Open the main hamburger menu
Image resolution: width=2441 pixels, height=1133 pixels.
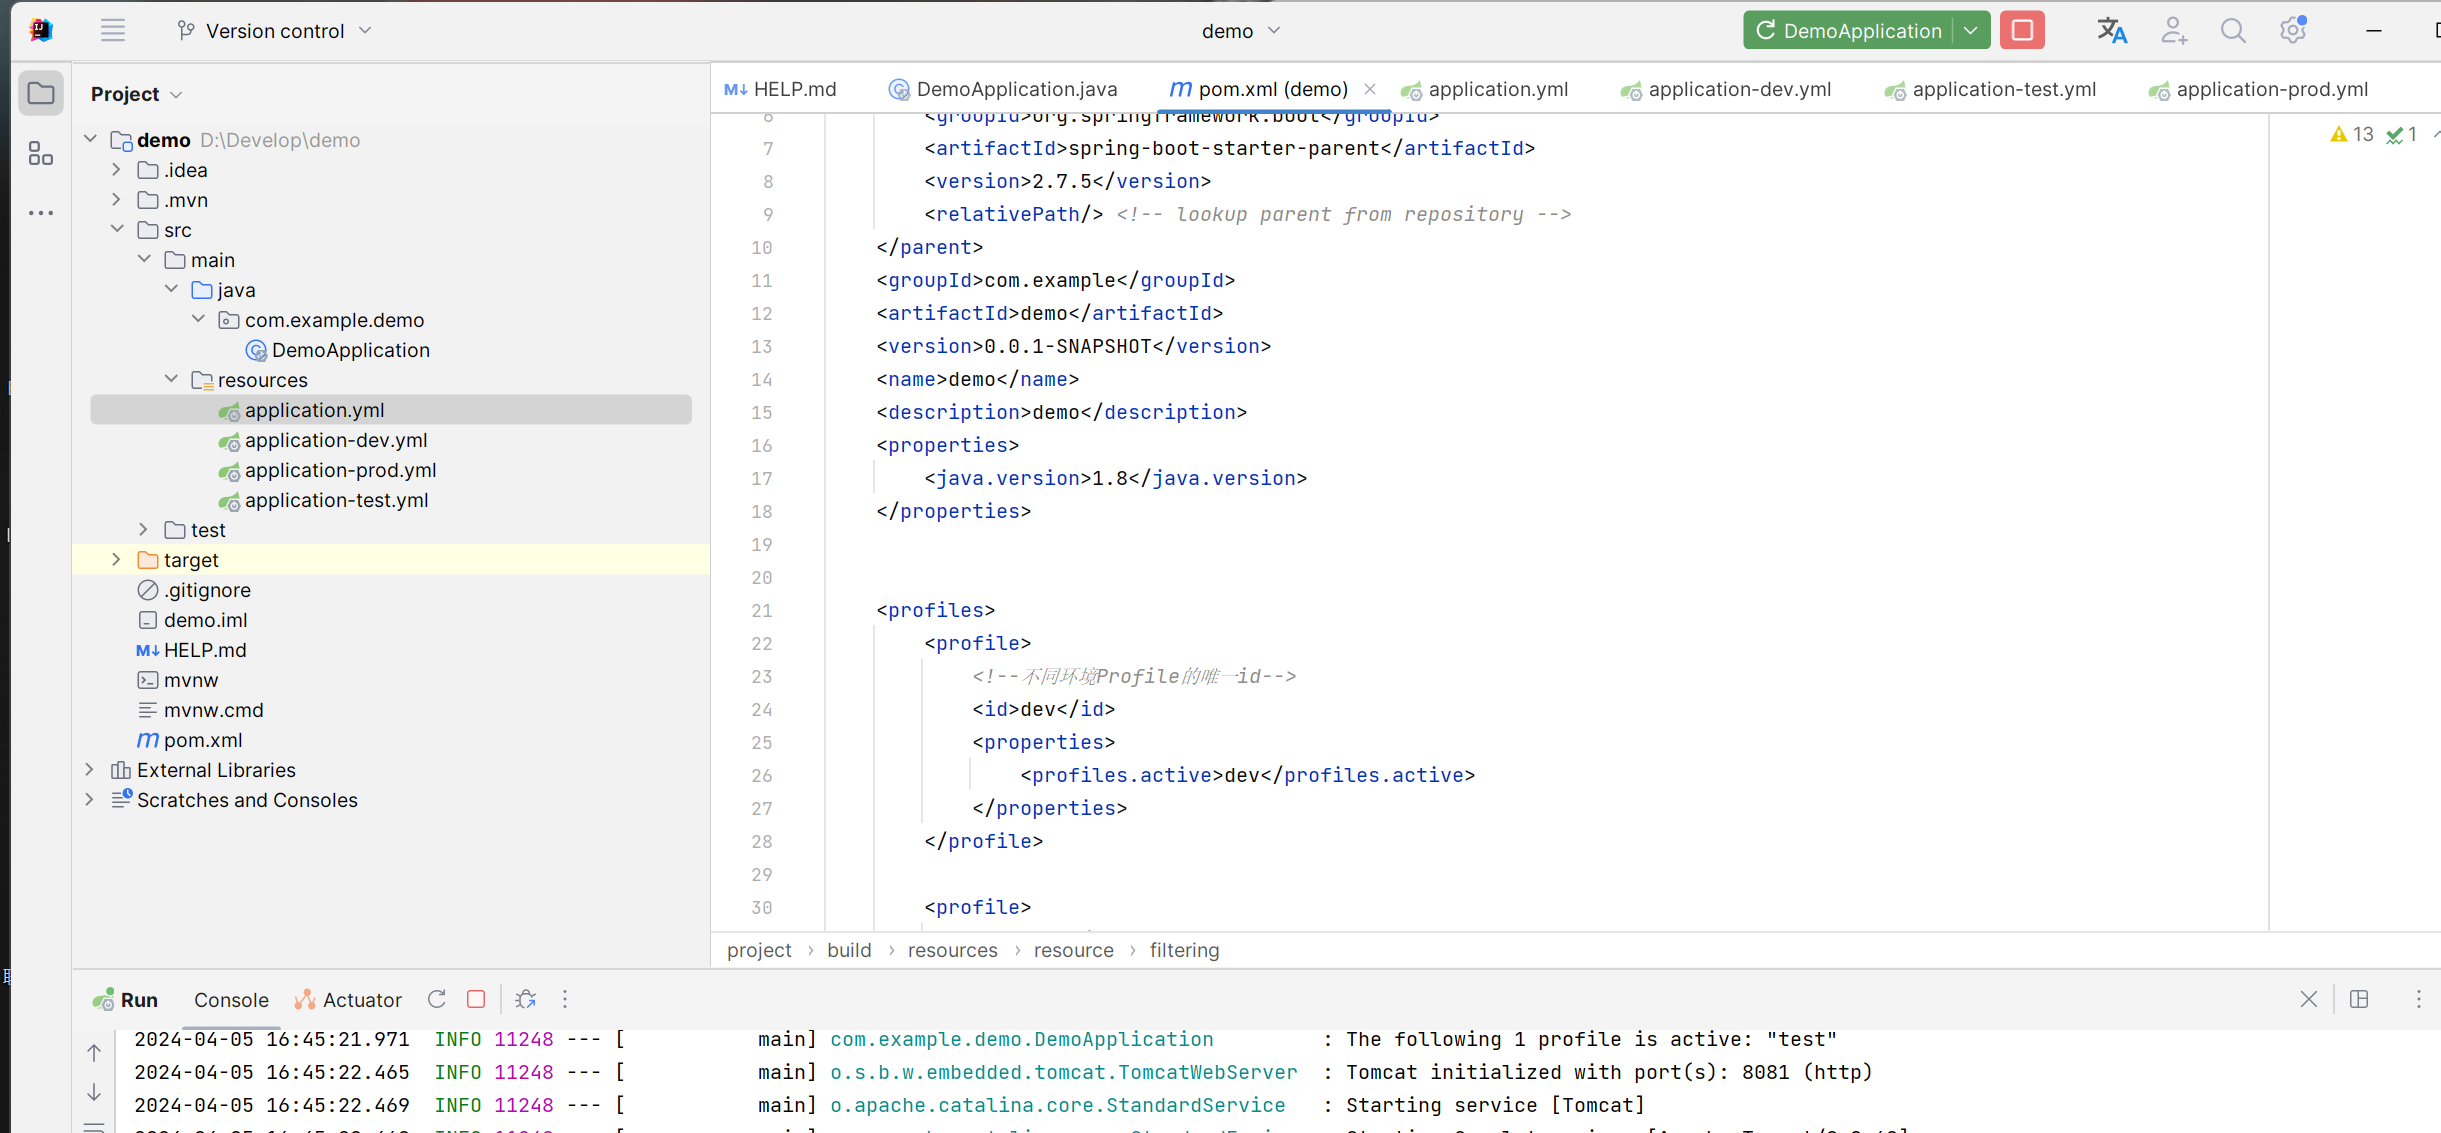coord(113,30)
